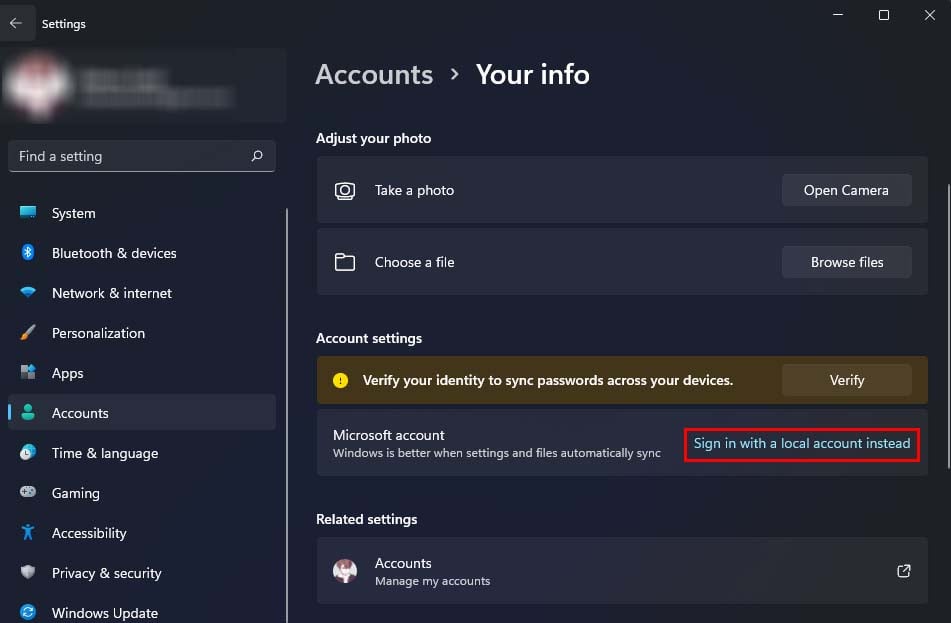Click the external link icon on Accounts row
The width and height of the screenshot is (951, 623).
point(904,571)
